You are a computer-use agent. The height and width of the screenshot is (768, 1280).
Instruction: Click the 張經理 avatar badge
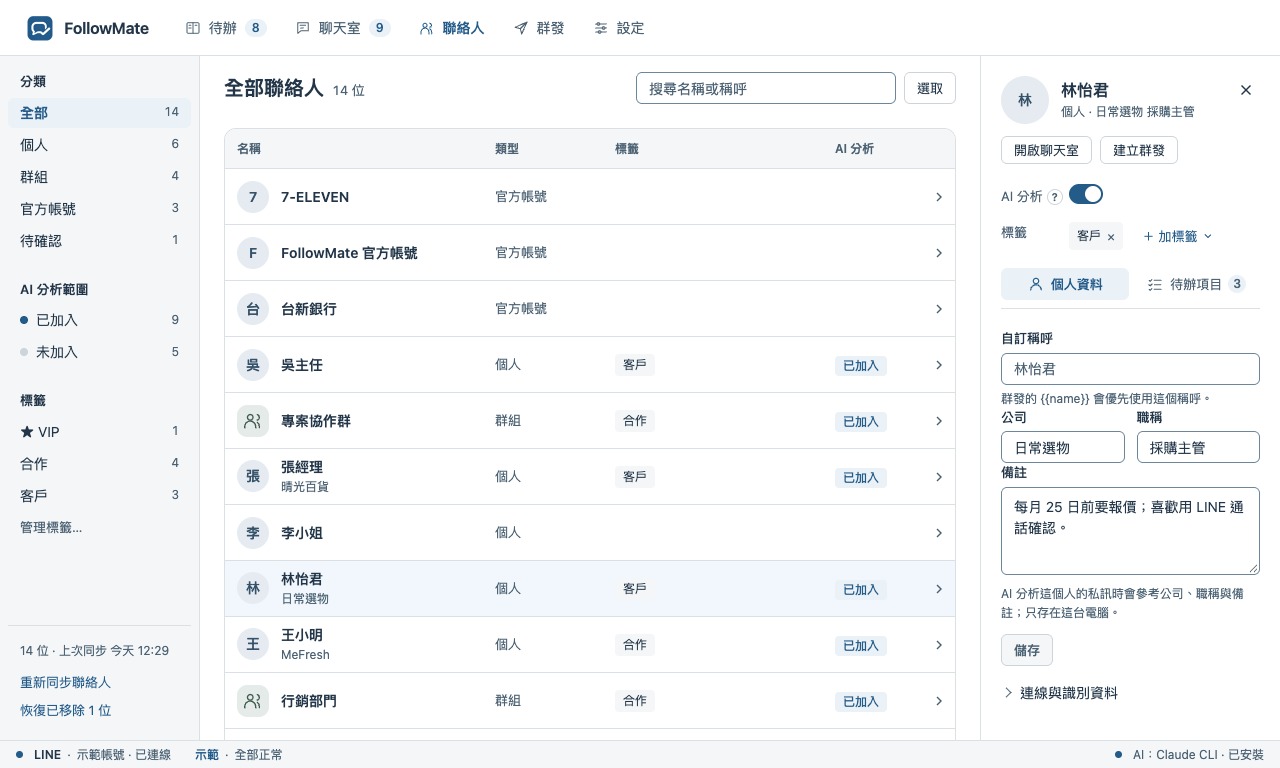(x=253, y=477)
